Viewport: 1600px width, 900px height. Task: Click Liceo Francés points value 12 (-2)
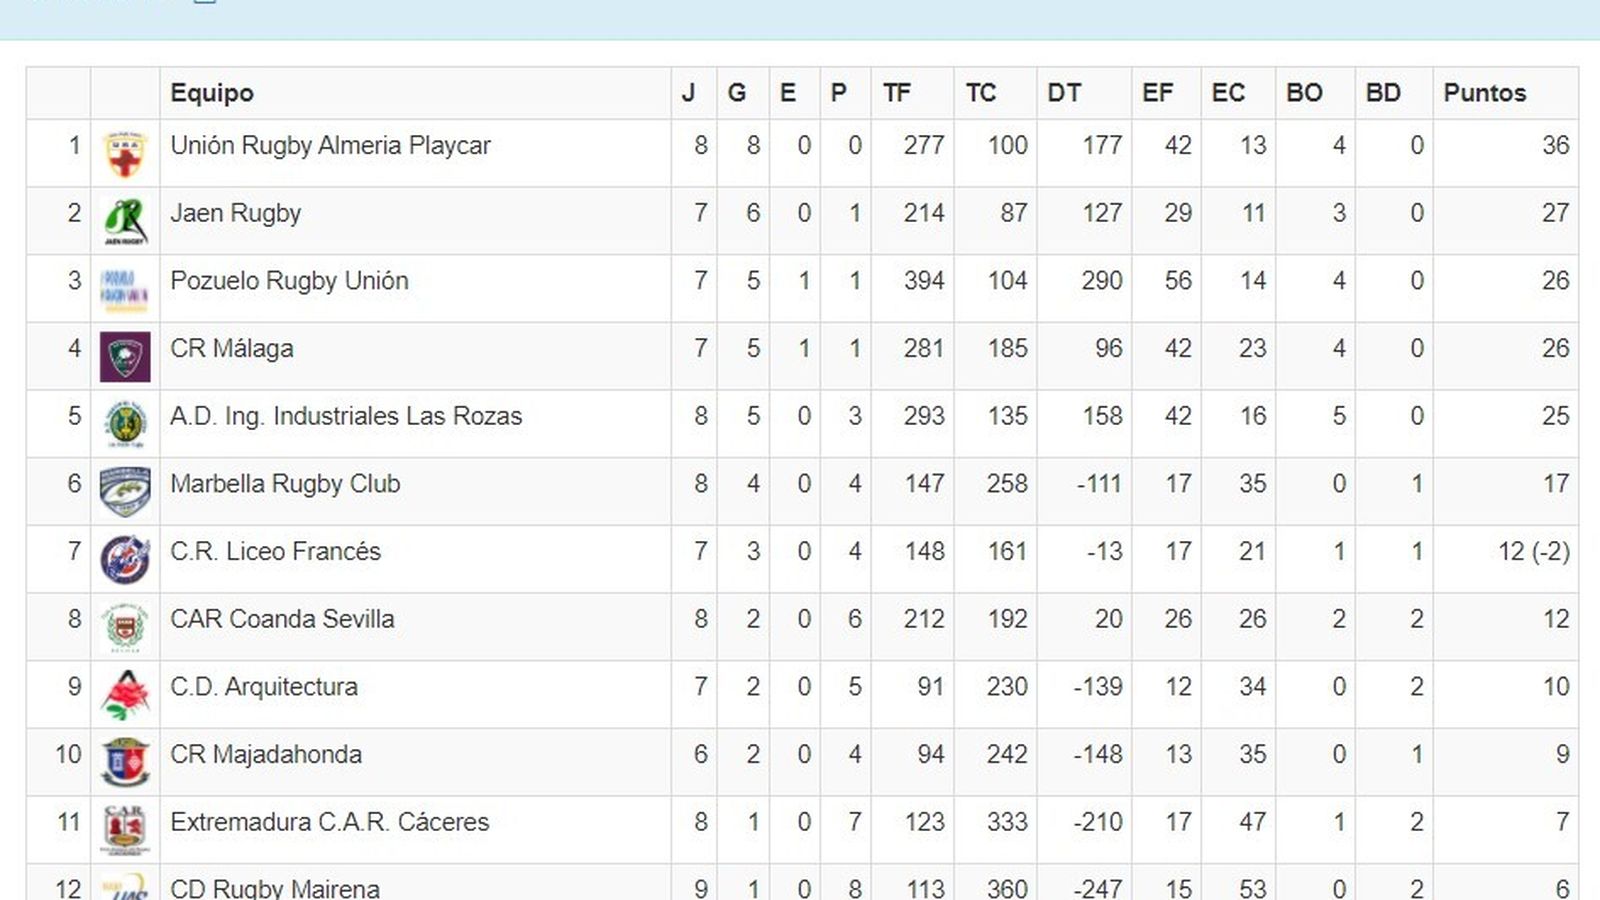tap(1533, 552)
